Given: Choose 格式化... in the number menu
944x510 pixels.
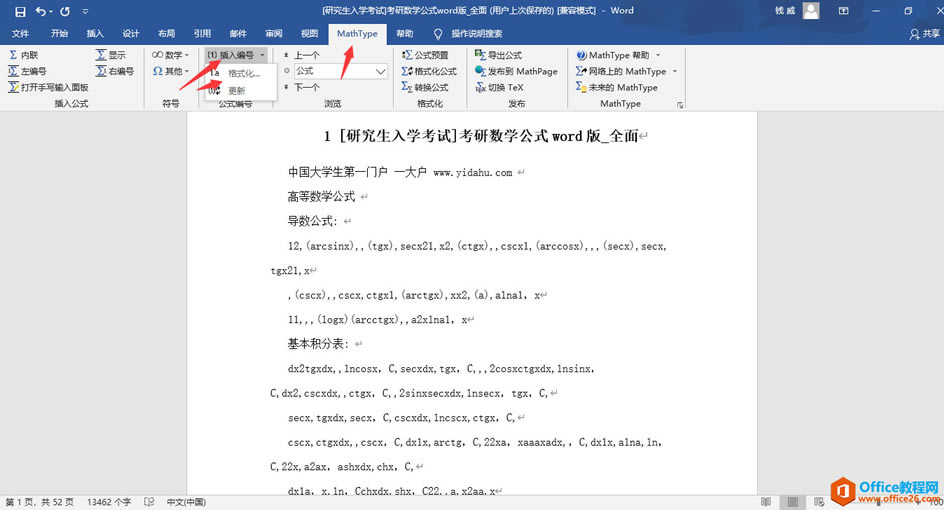Looking at the screenshot, I should pyautogui.click(x=243, y=73).
